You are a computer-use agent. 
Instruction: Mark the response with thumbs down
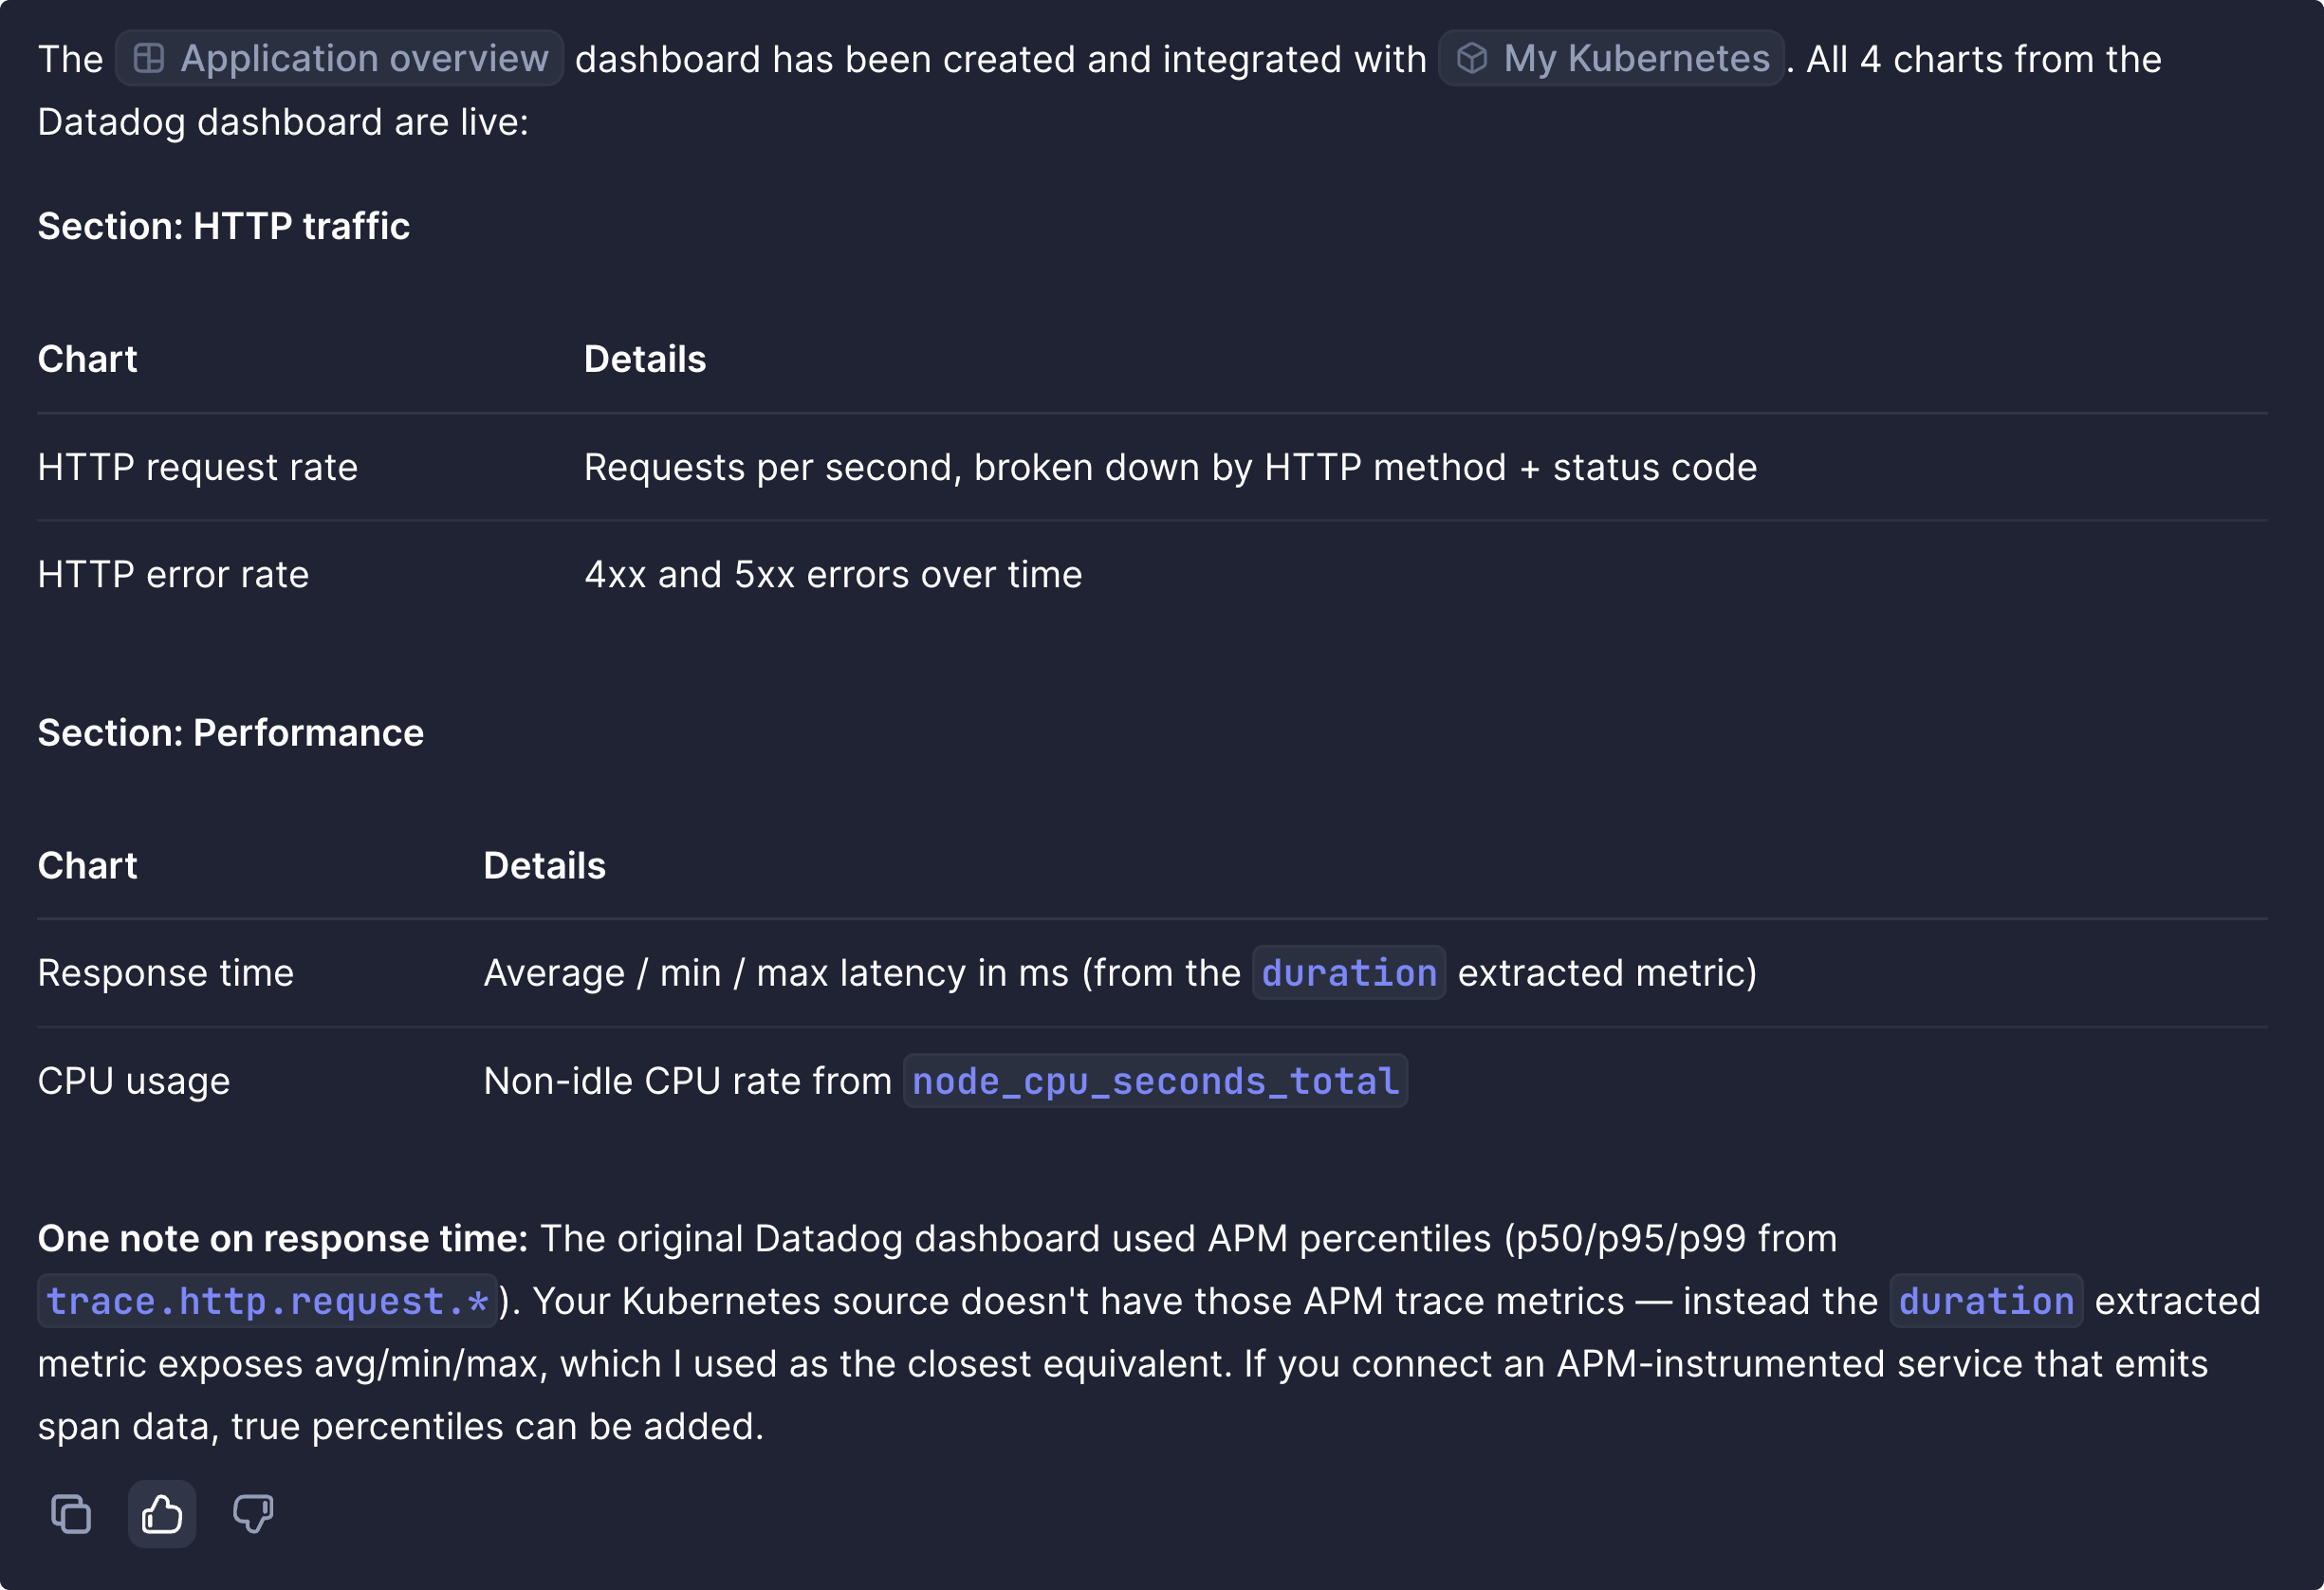pyautogui.click(x=253, y=1513)
